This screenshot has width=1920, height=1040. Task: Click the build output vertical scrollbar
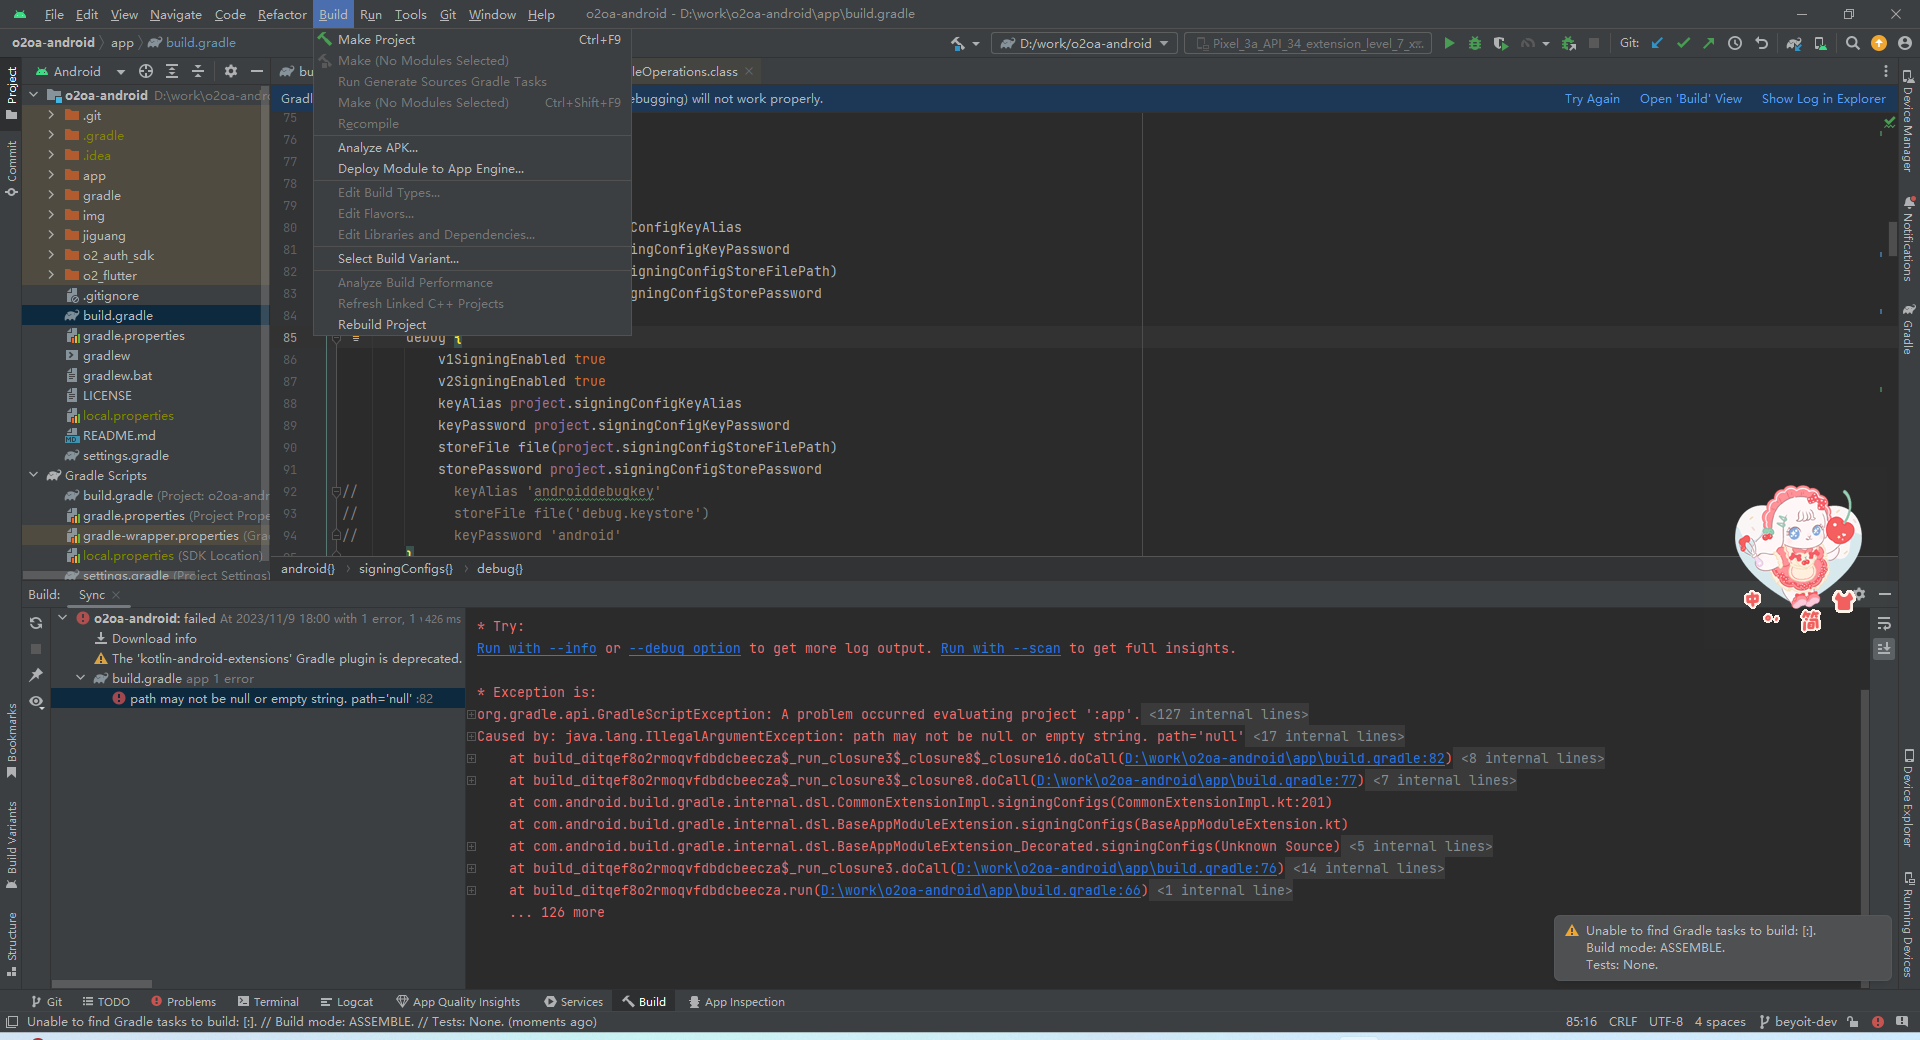tap(1863, 800)
